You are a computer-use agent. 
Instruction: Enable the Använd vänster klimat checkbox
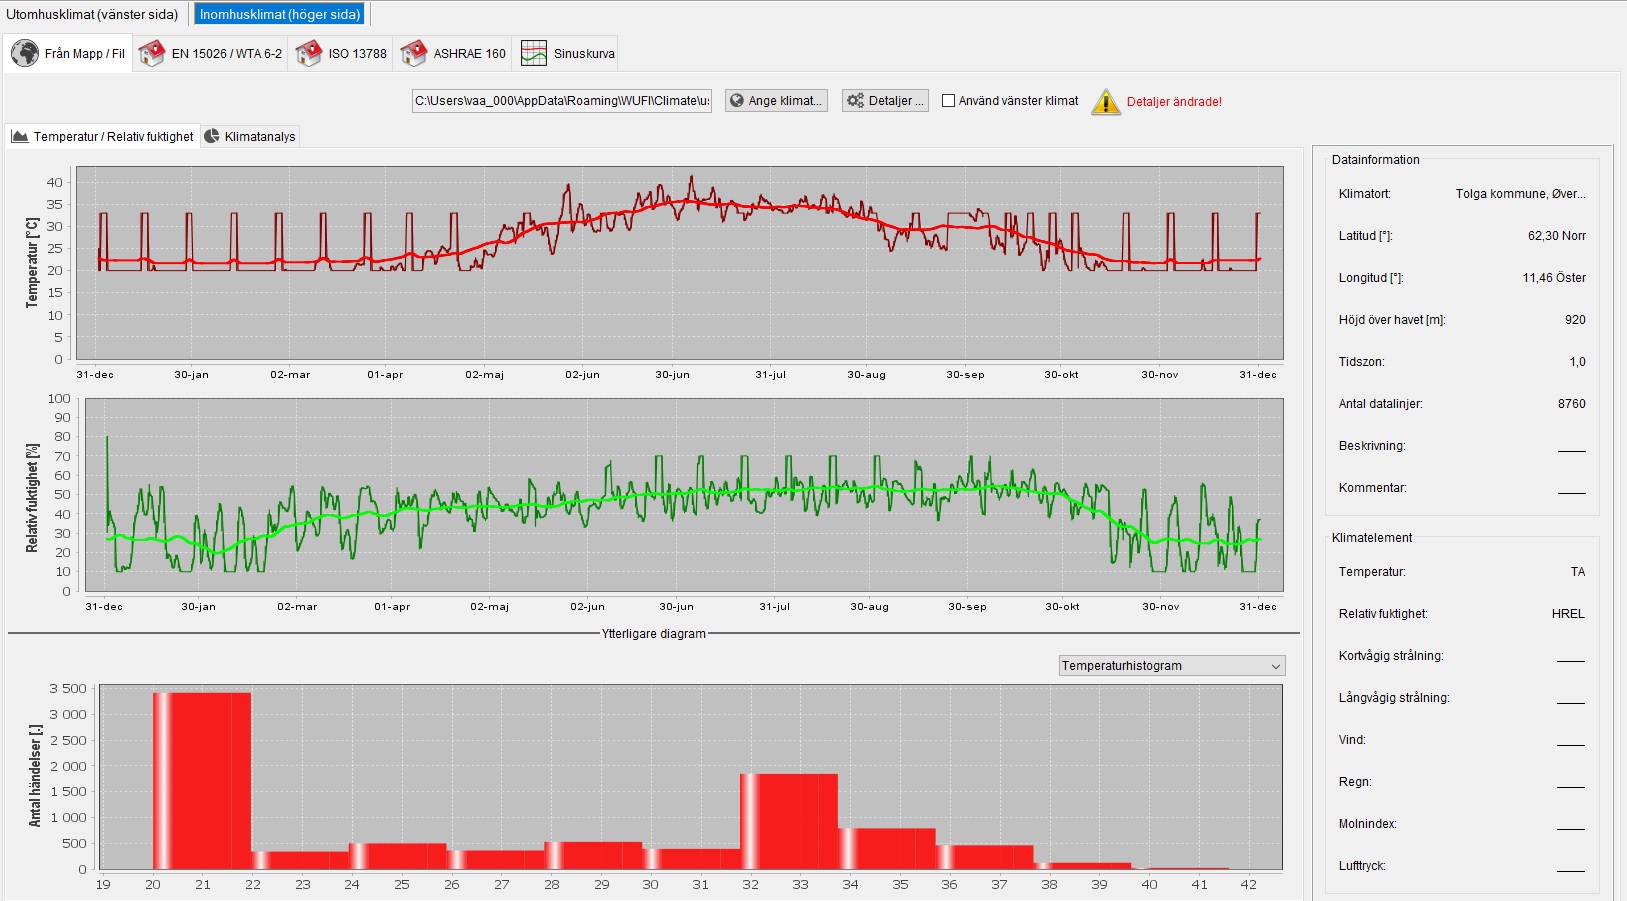[x=948, y=101]
